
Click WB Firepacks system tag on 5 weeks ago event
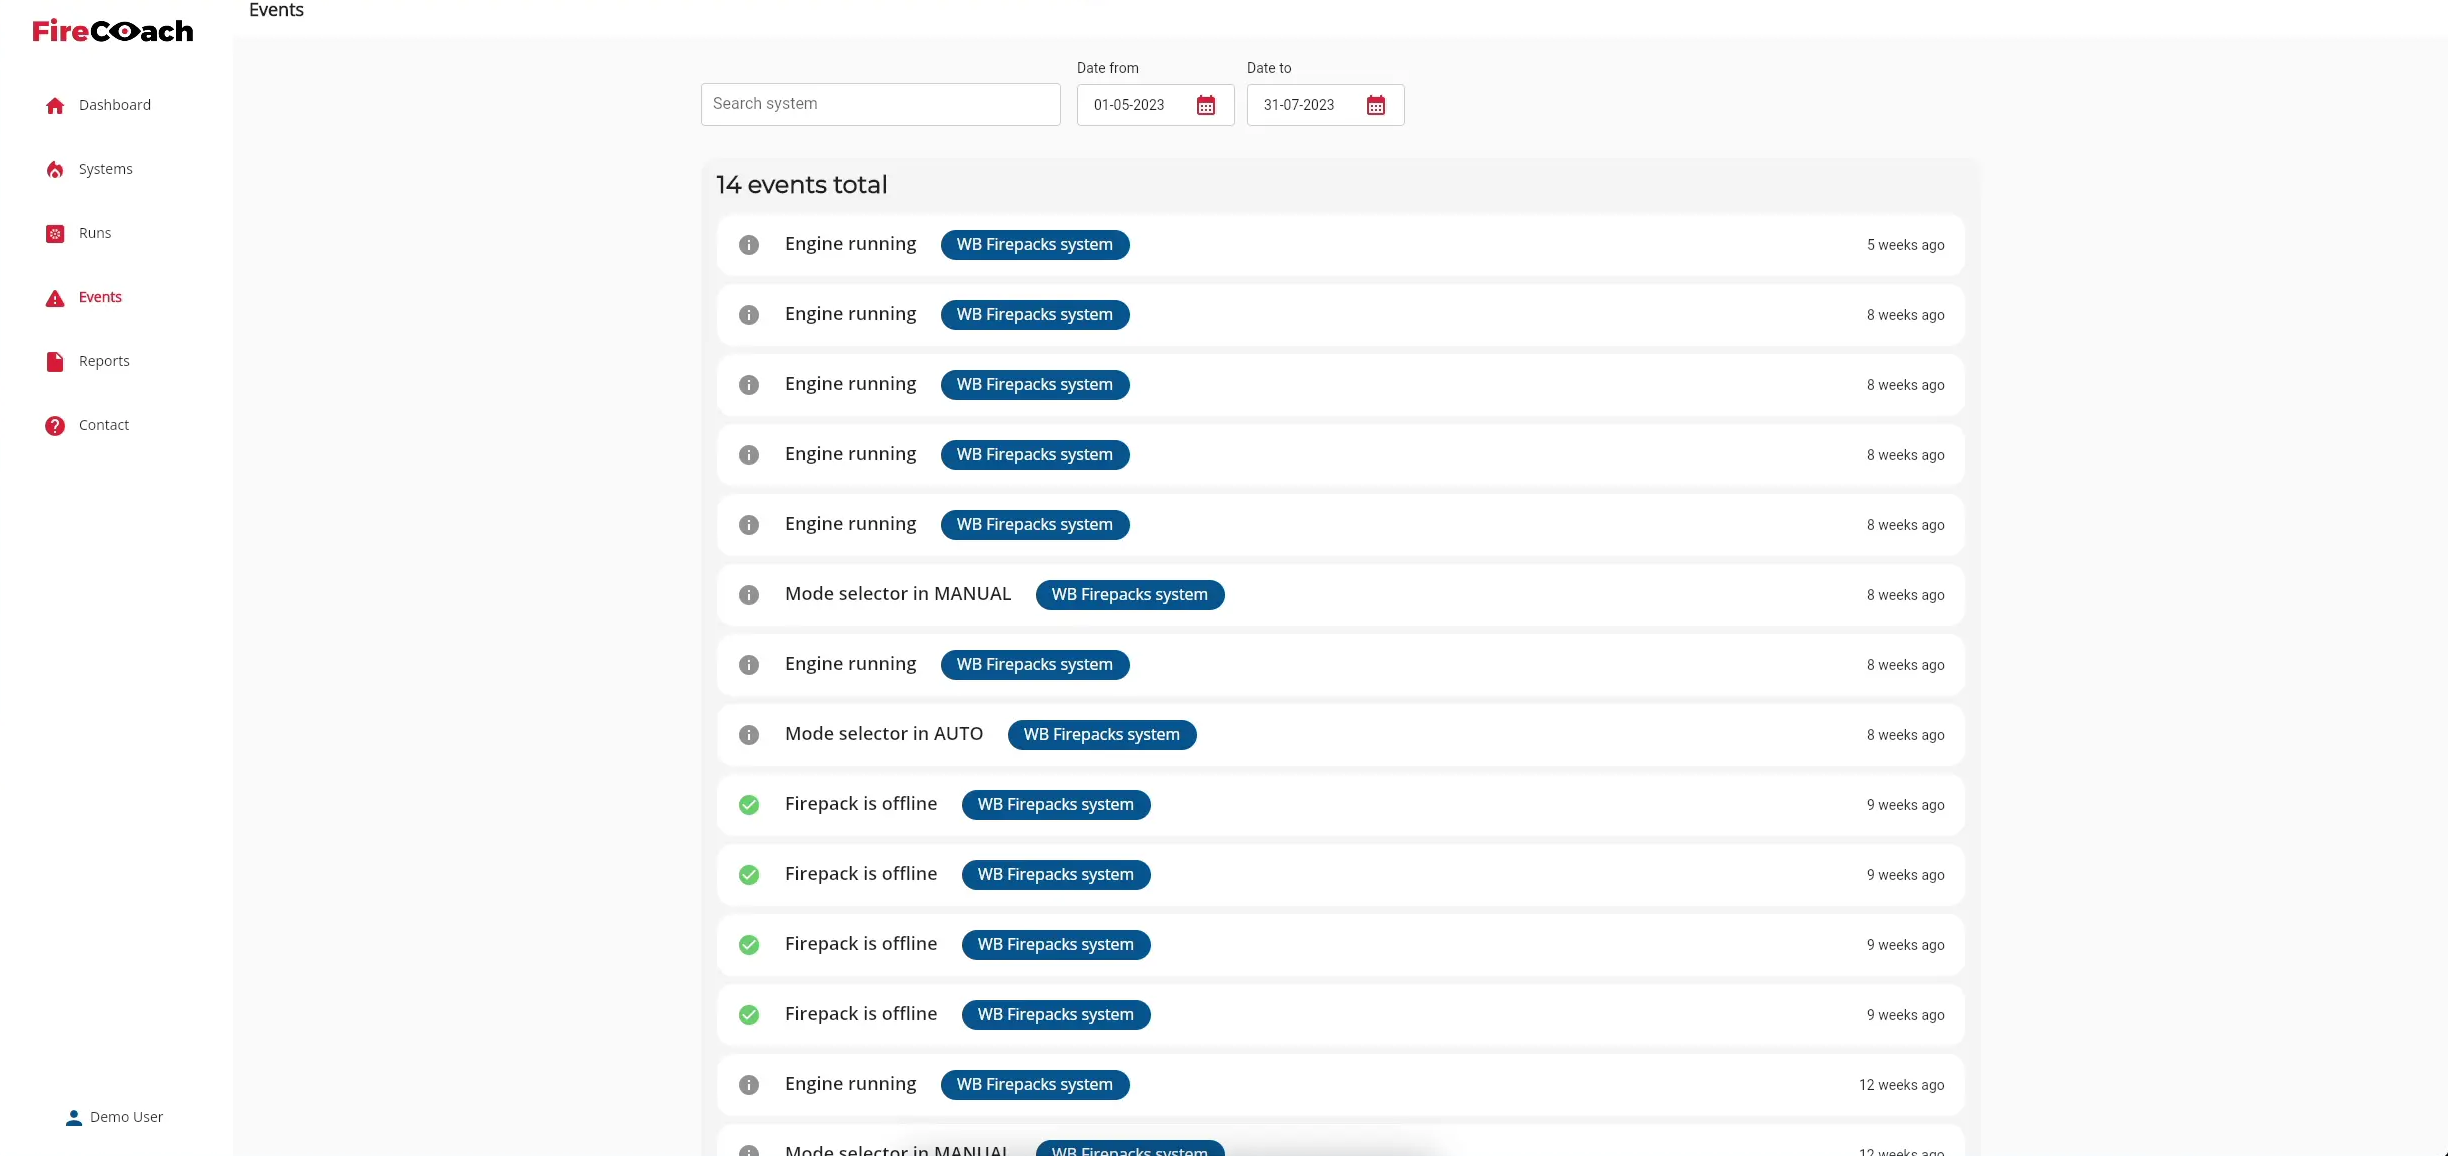click(x=1035, y=245)
